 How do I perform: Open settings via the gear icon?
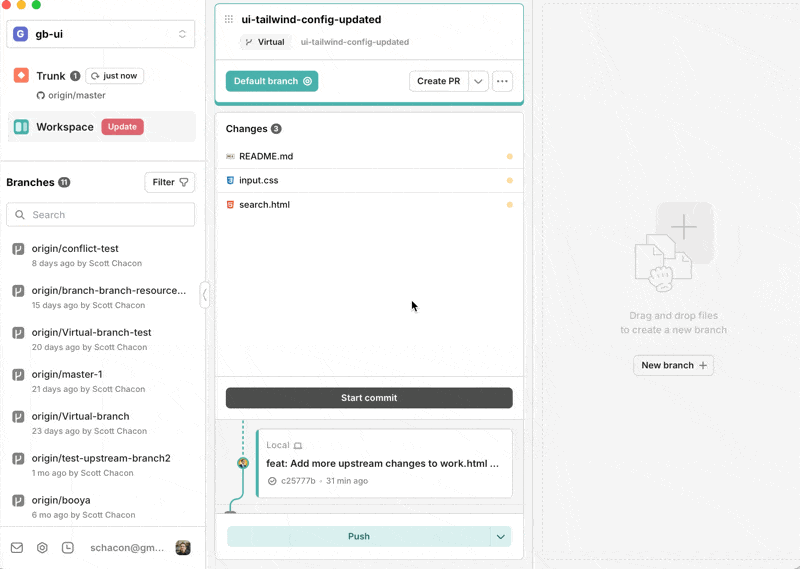(42, 548)
